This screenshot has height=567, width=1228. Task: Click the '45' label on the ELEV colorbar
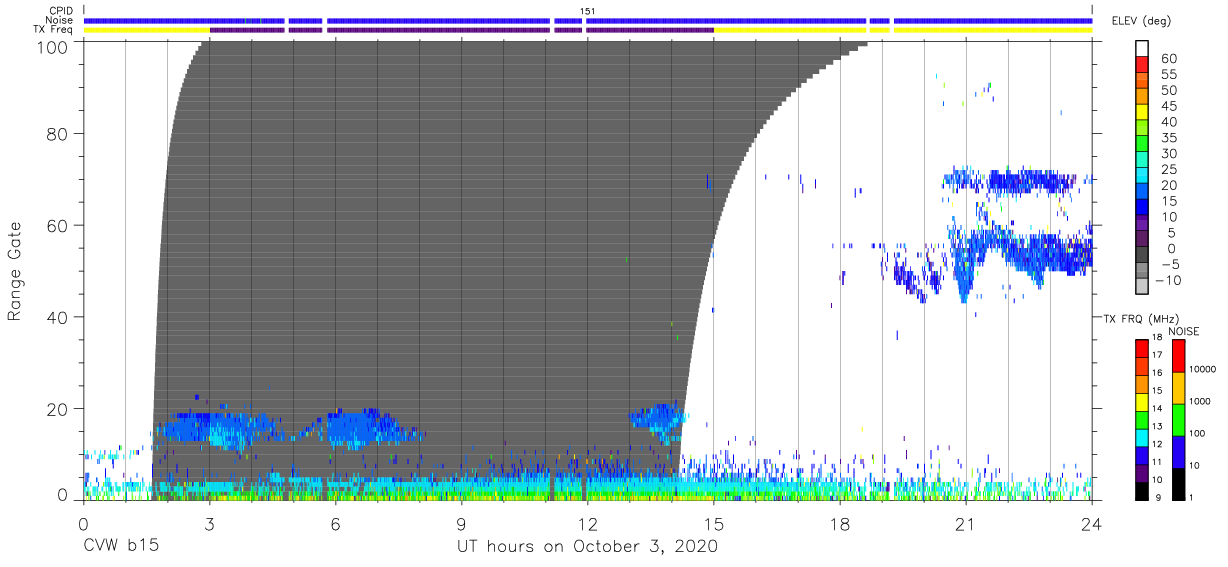click(x=1169, y=106)
